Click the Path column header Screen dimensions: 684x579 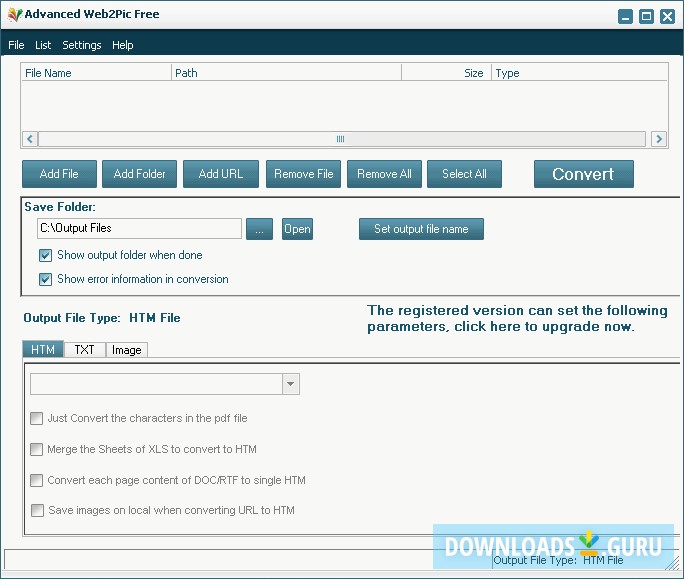coord(286,73)
